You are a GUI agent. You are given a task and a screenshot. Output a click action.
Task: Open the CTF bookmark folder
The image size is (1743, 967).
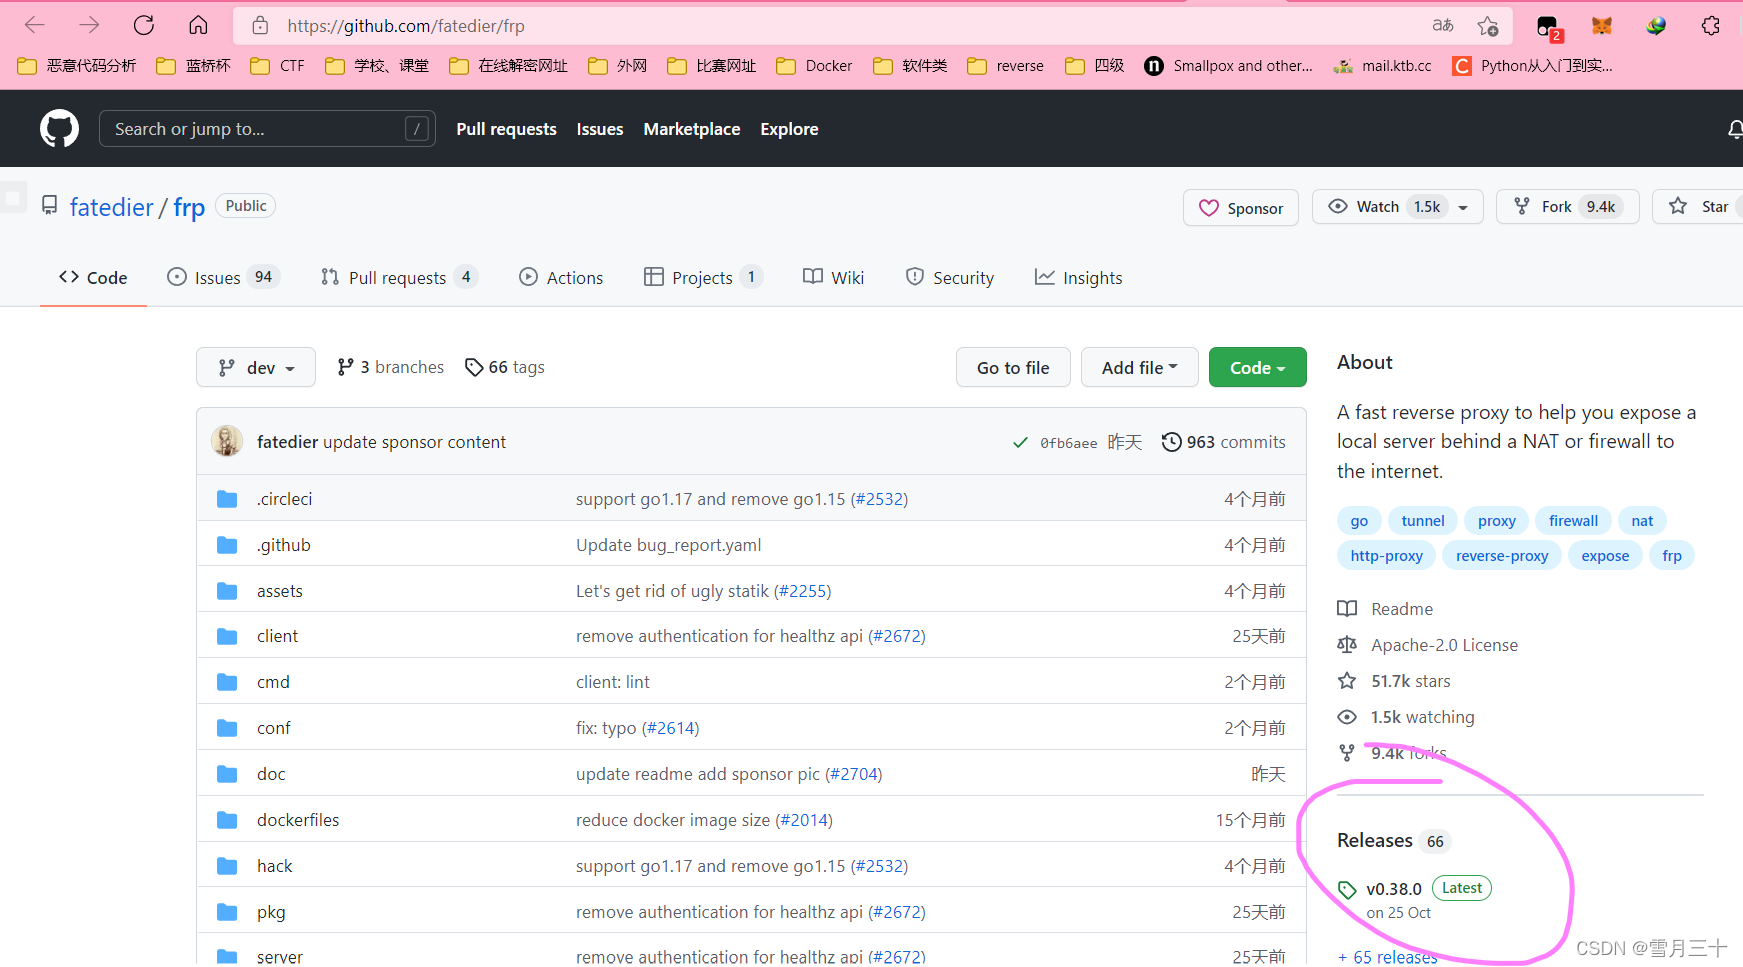[x=278, y=66]
